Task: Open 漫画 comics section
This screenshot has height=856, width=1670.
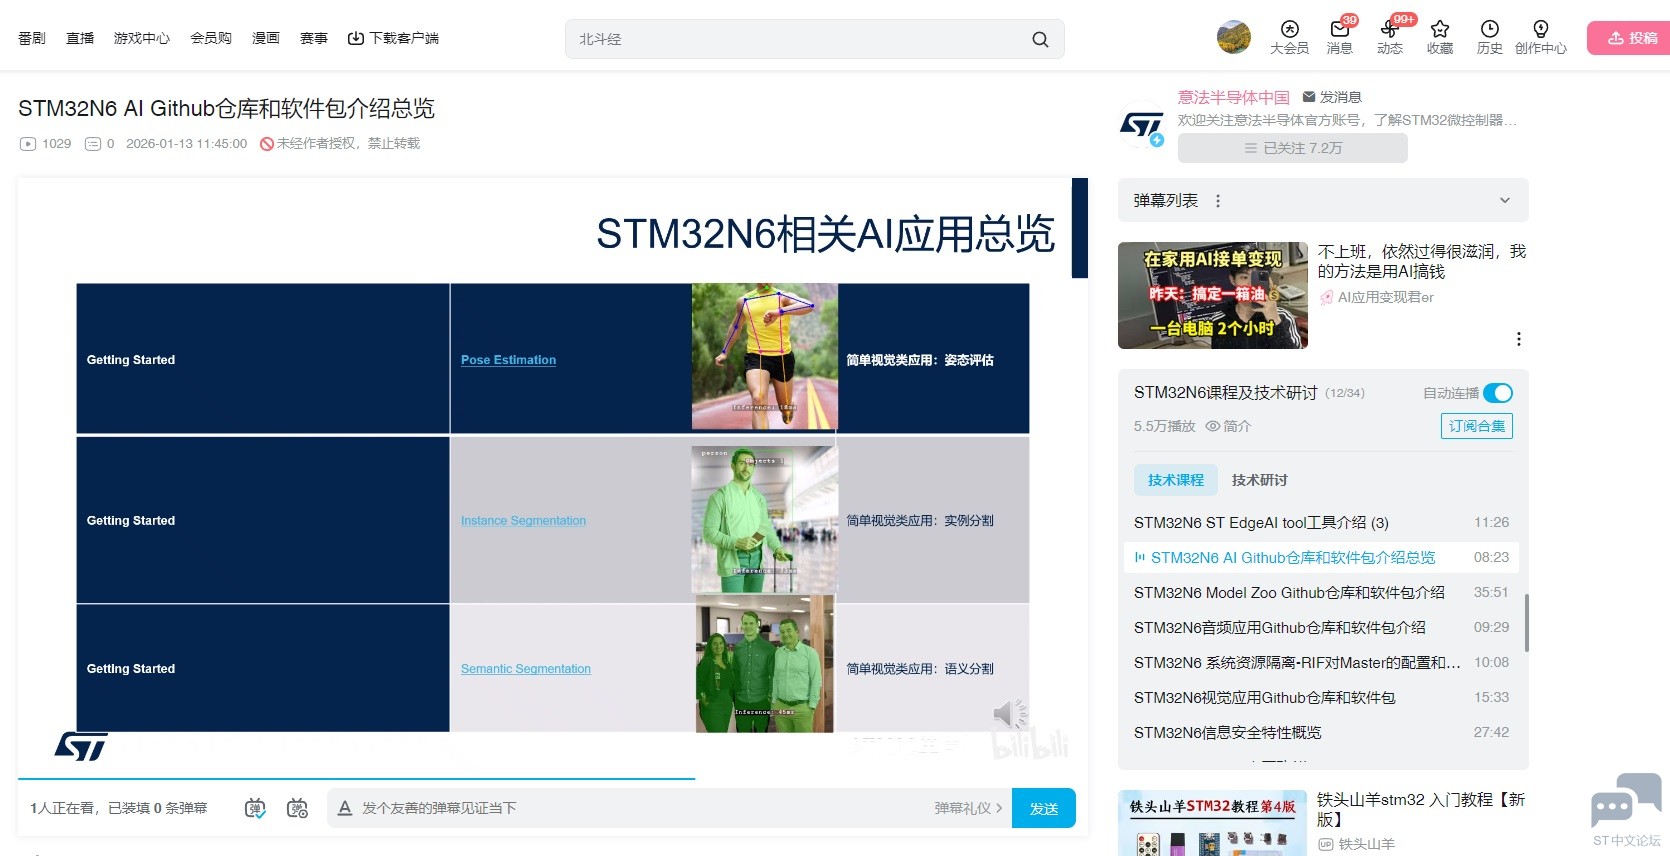Action: [x=266, y=38]
